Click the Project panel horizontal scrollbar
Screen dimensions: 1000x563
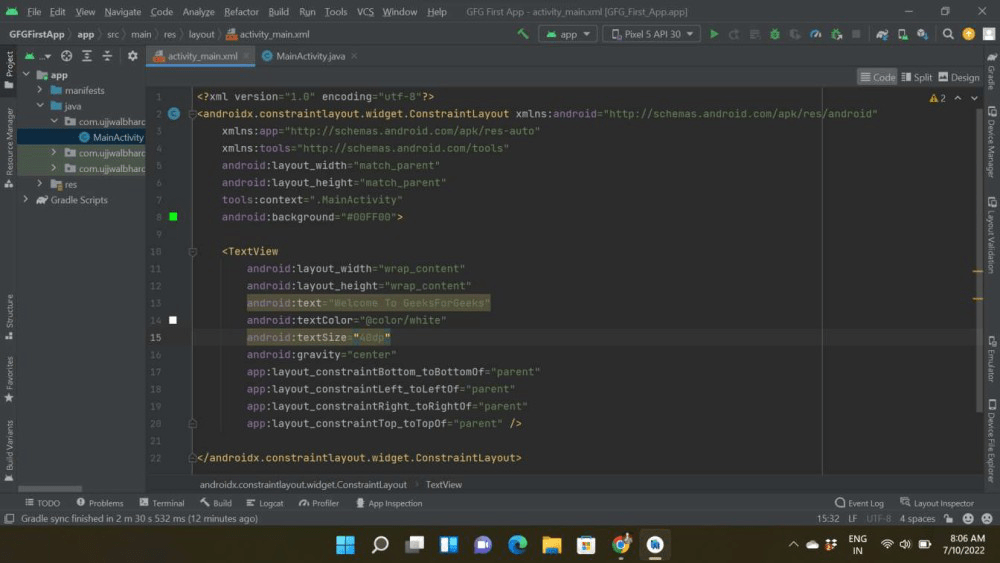pyautogui.click(x=50, y=489)
